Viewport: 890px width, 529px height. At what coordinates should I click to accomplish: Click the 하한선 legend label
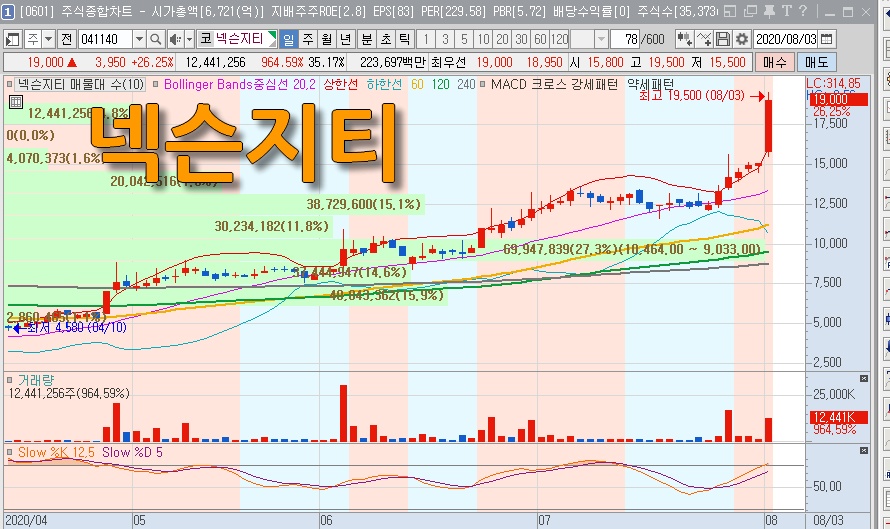click(384, 85)
